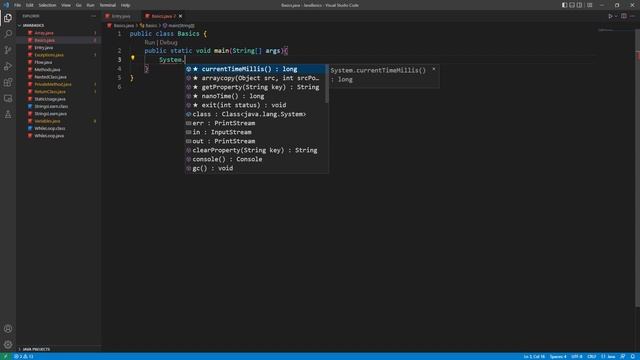Open the Run and Debug view

[x=8, y=67]
